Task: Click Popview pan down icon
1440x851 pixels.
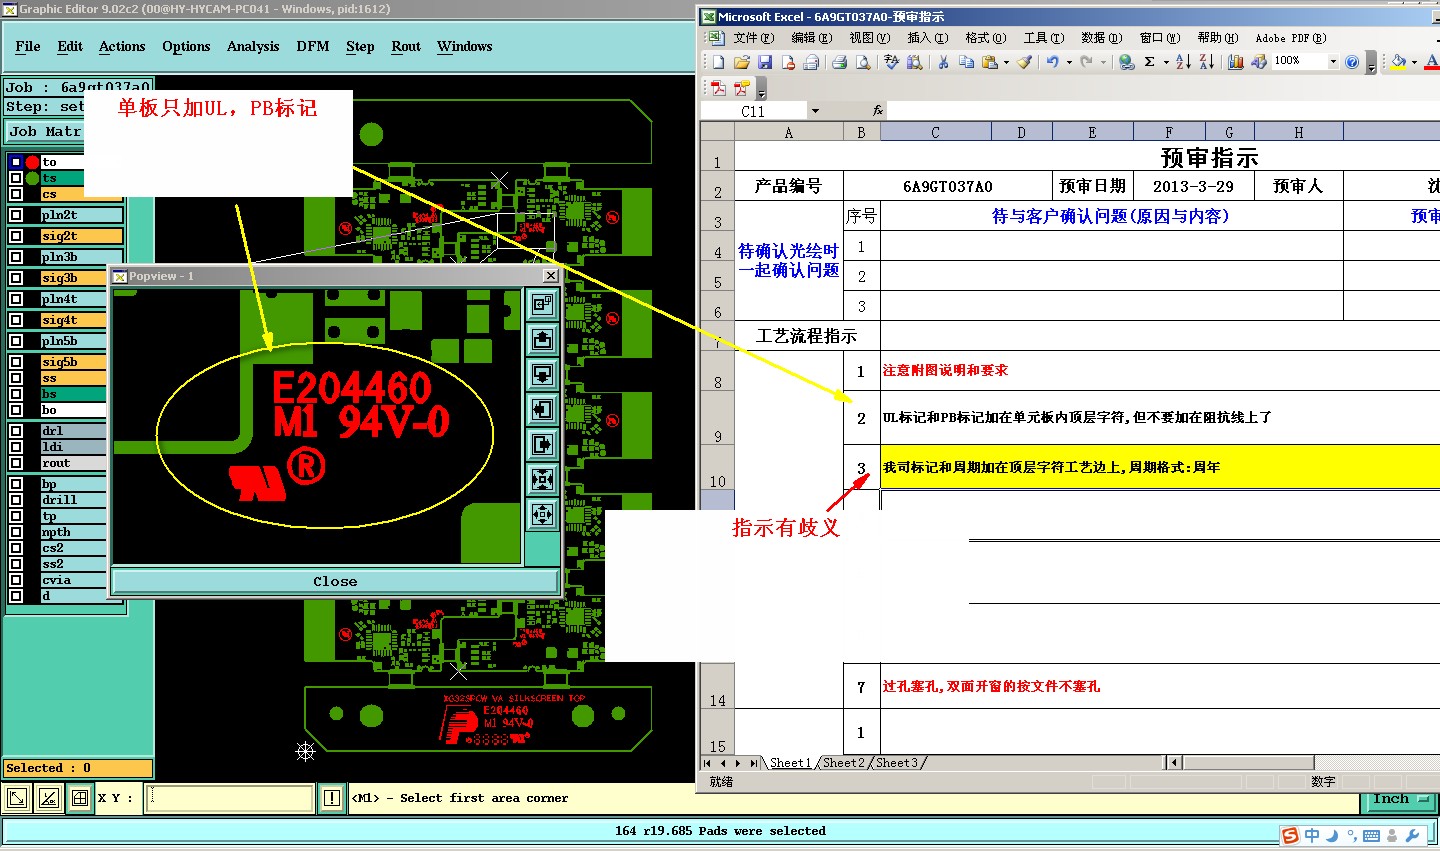Action: pyautogui.click(x=542, y=374)
